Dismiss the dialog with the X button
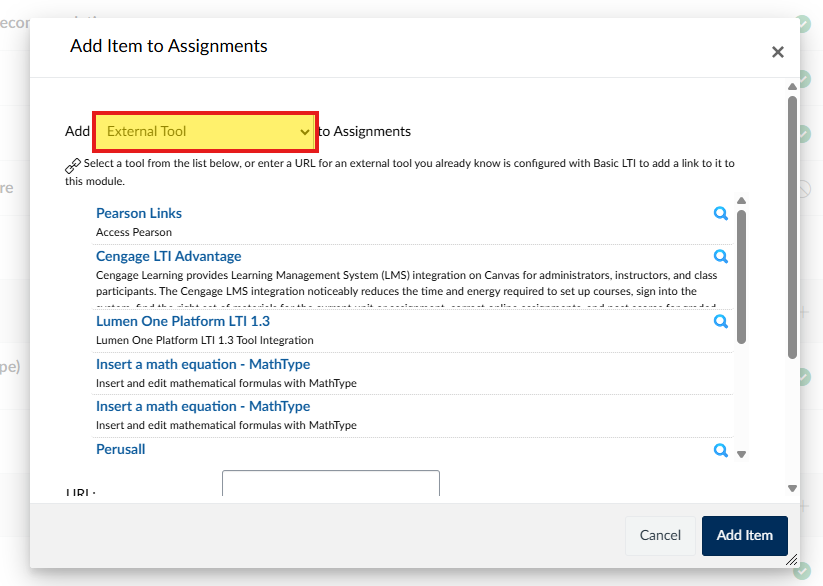The height and width of the screenshot is (586, 823). (x=778, y=51)
